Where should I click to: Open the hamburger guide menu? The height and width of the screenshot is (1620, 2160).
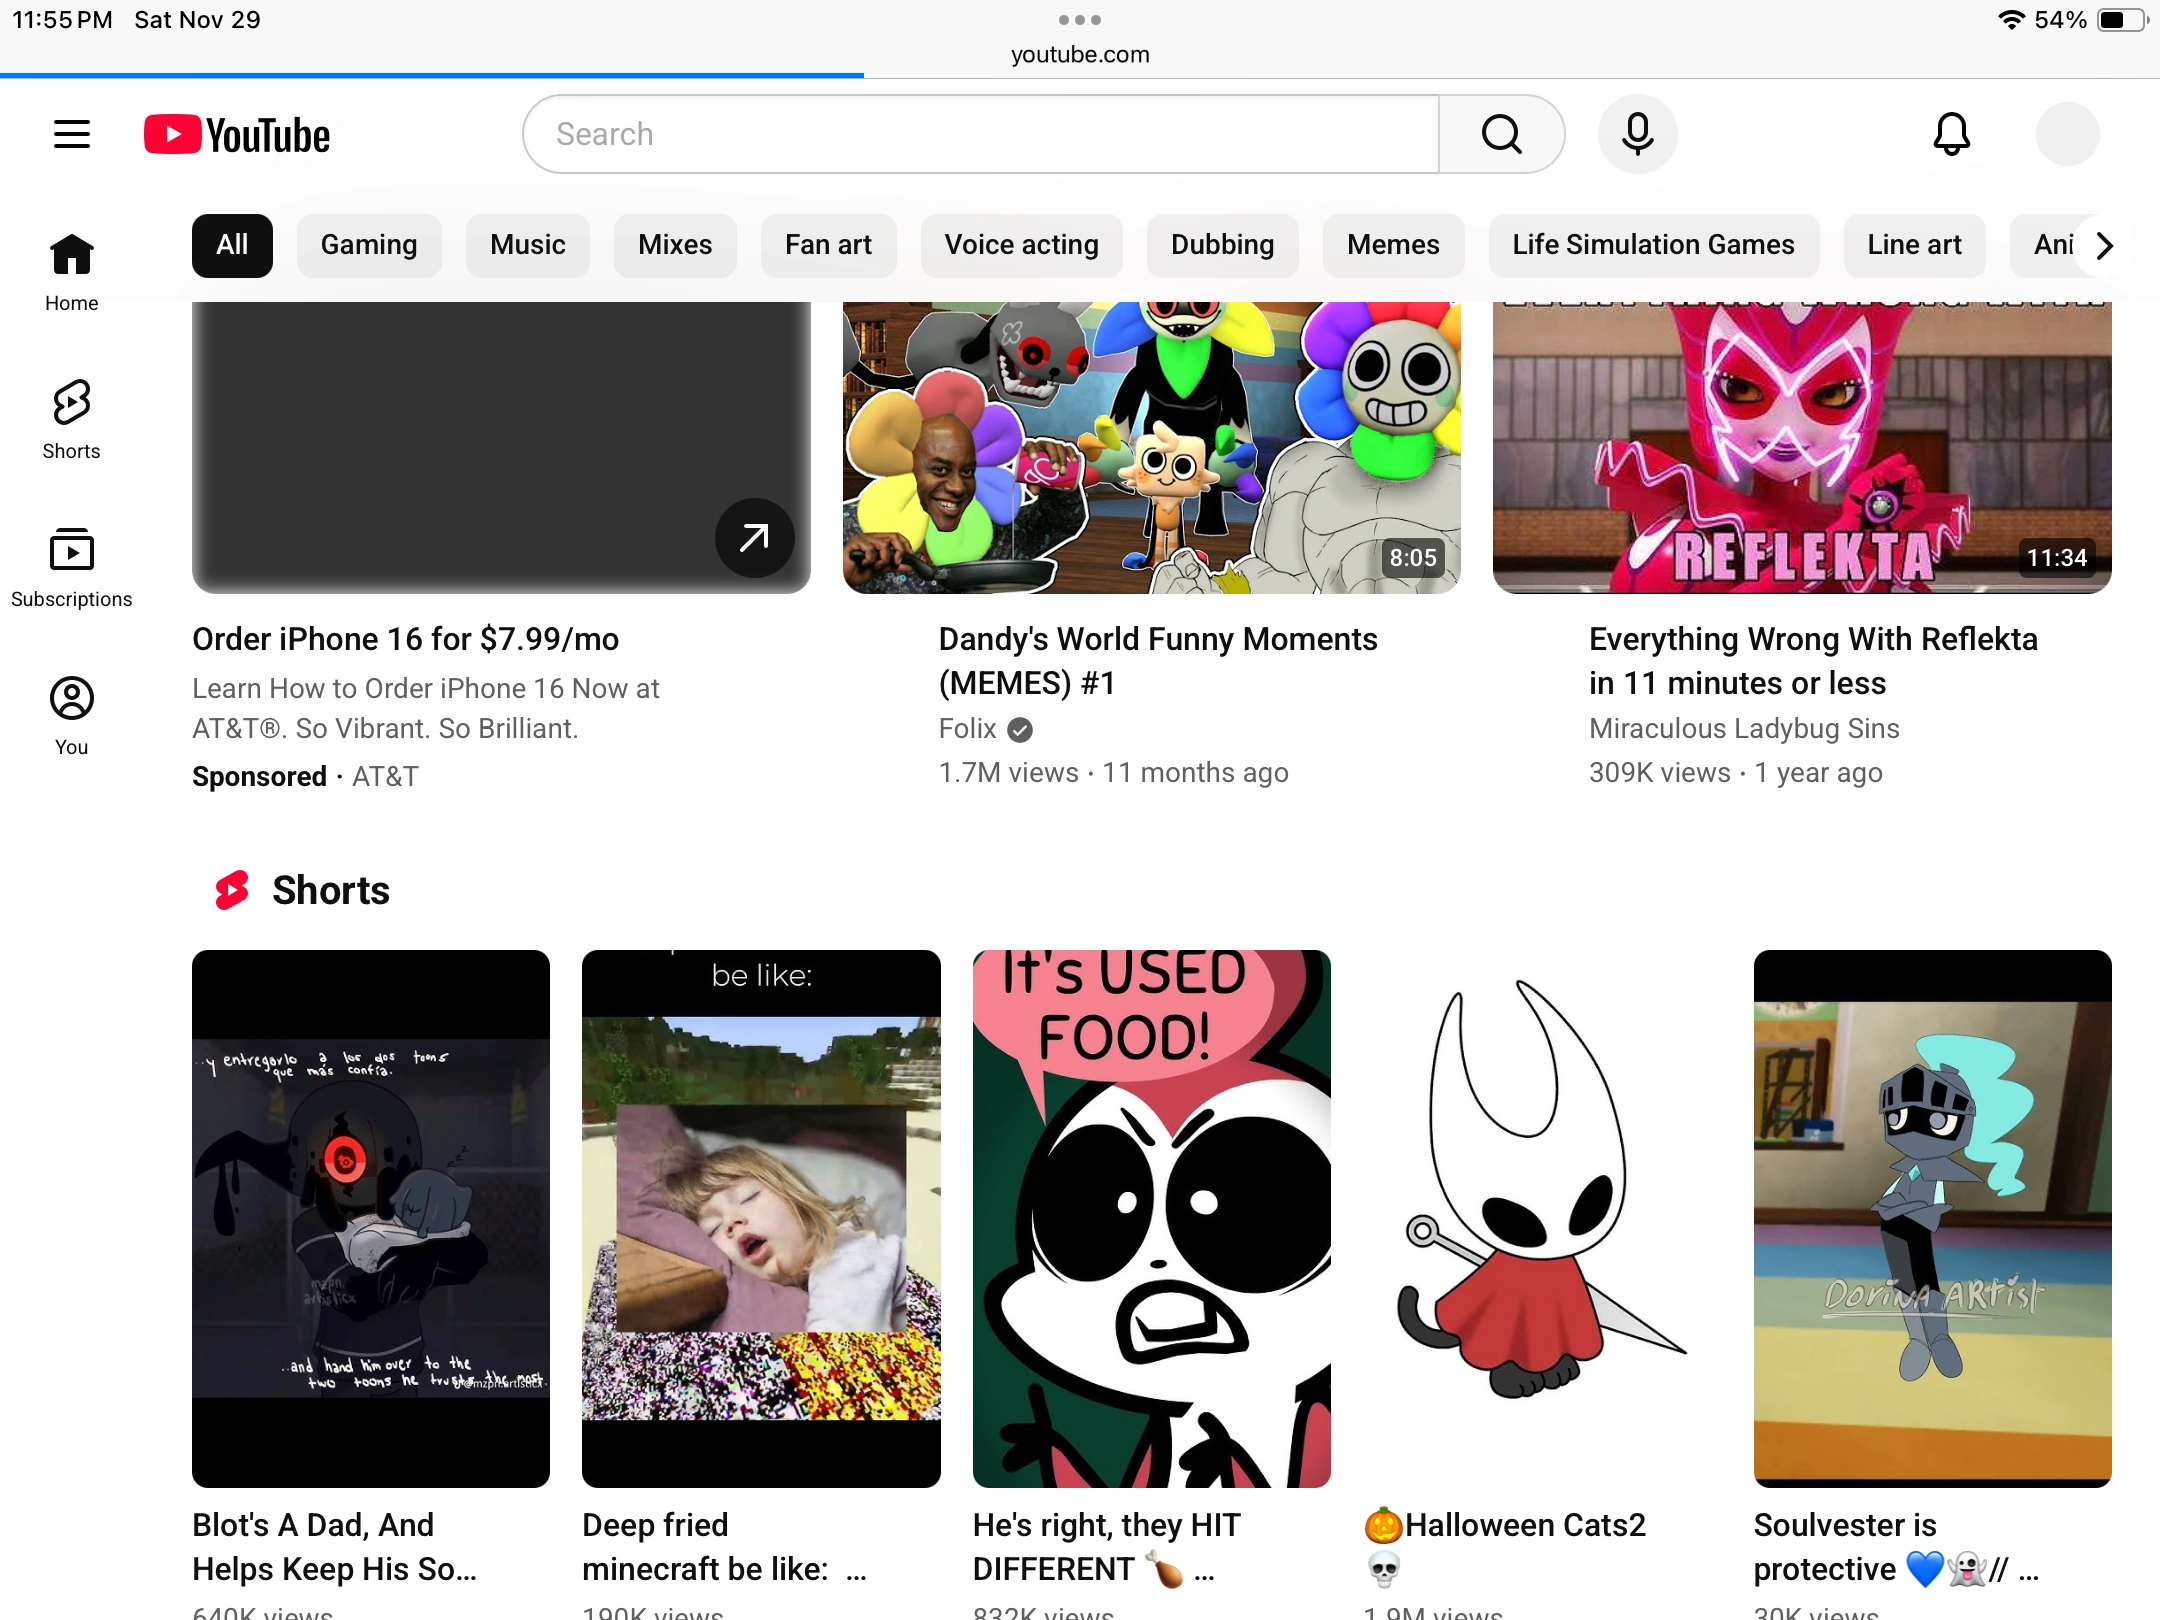click(x=72, y=134)
